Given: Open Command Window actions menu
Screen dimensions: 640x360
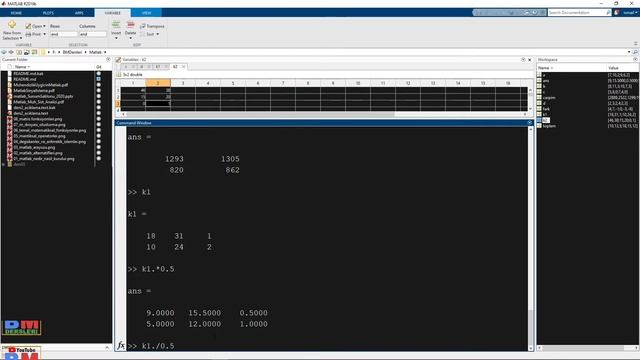Looking at the screenshot, I should pyautogui.click(x=530, y=123).
